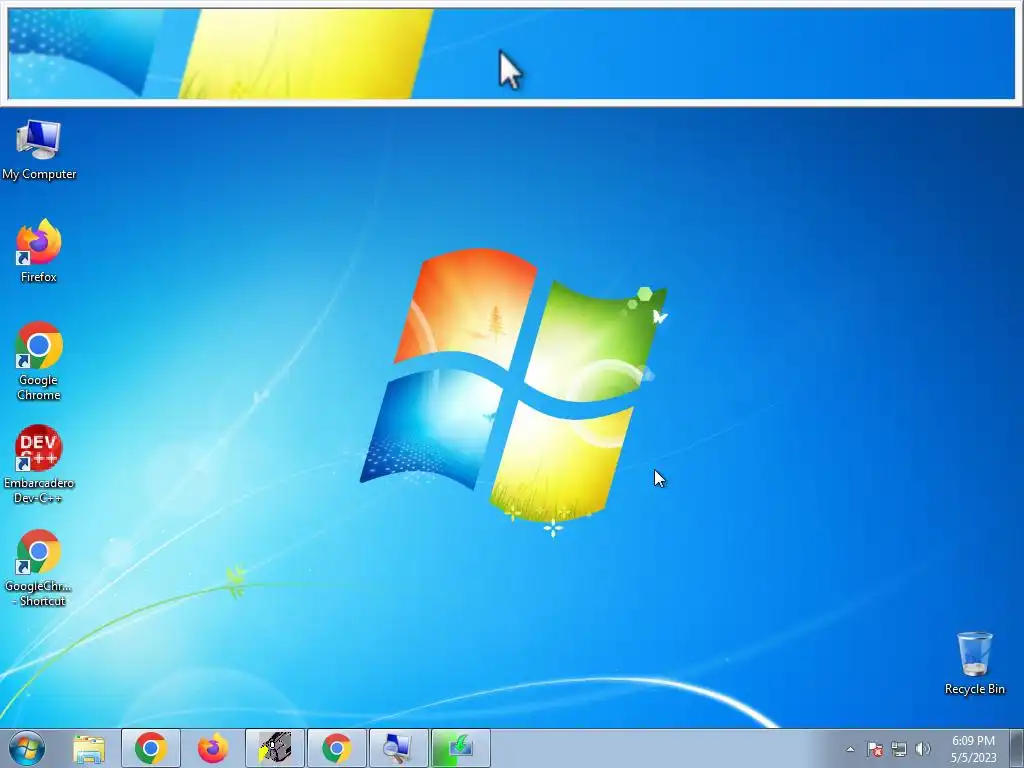
Task: Click the Show desktop strip after the clock
Action: (x=1017, y=748)
